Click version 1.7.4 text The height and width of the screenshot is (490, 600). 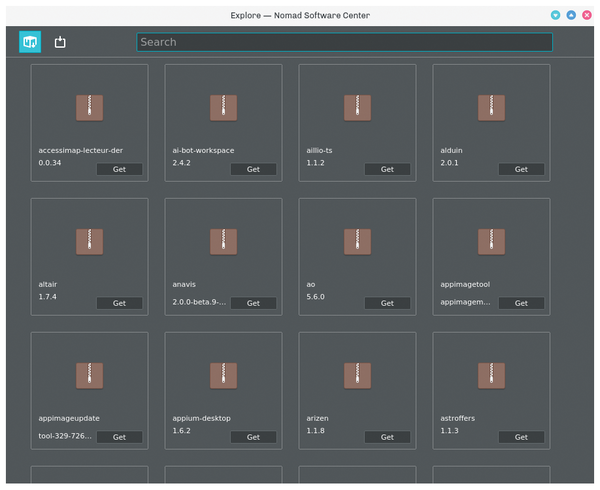click(x=47, y=296)
